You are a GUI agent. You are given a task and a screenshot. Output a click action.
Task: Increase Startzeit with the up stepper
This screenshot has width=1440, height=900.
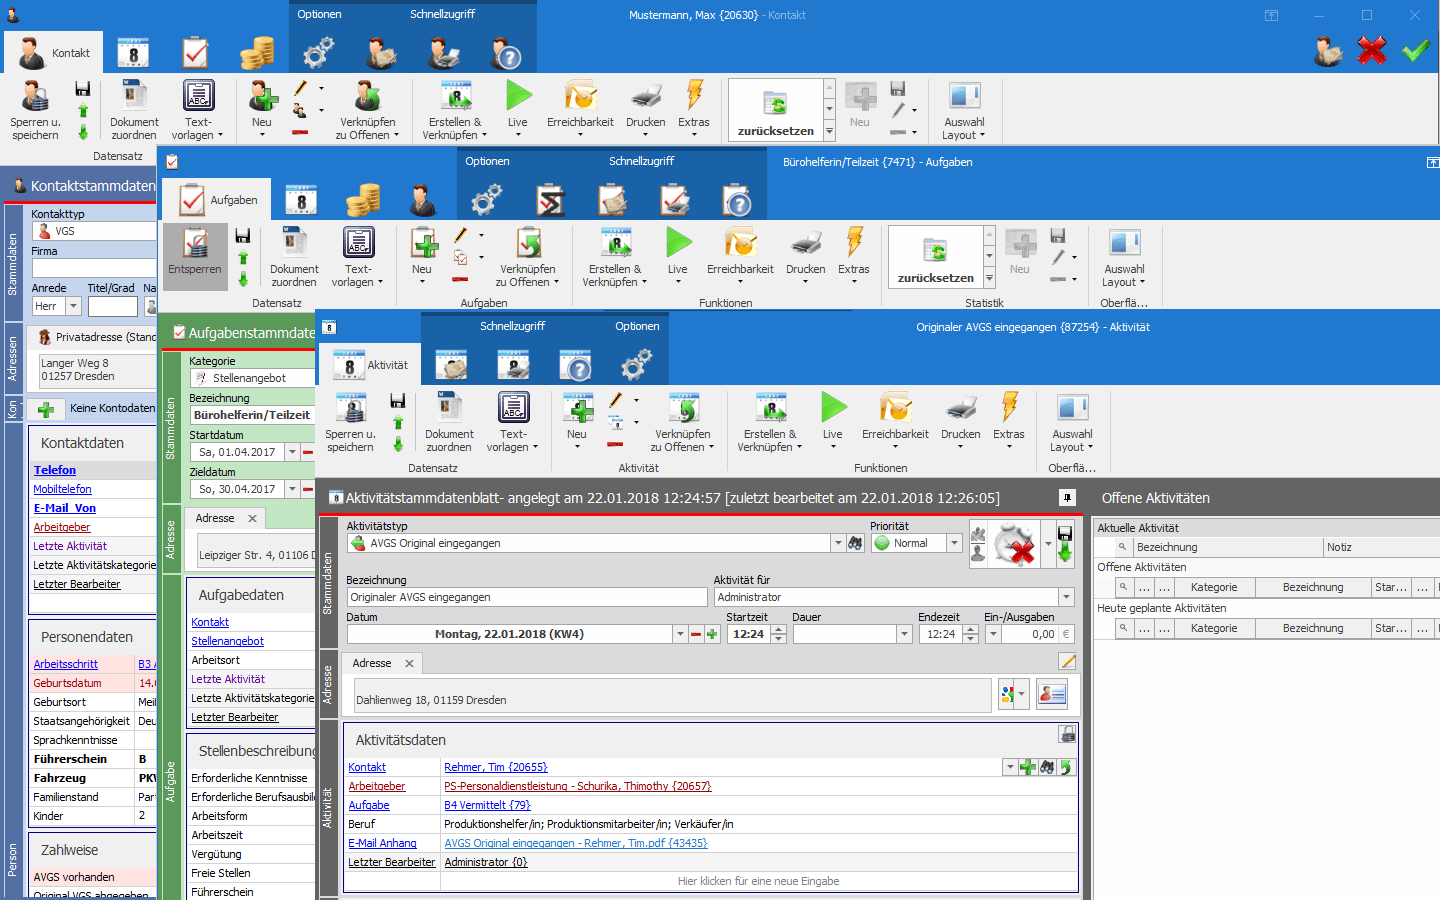(x=778, y=629)
